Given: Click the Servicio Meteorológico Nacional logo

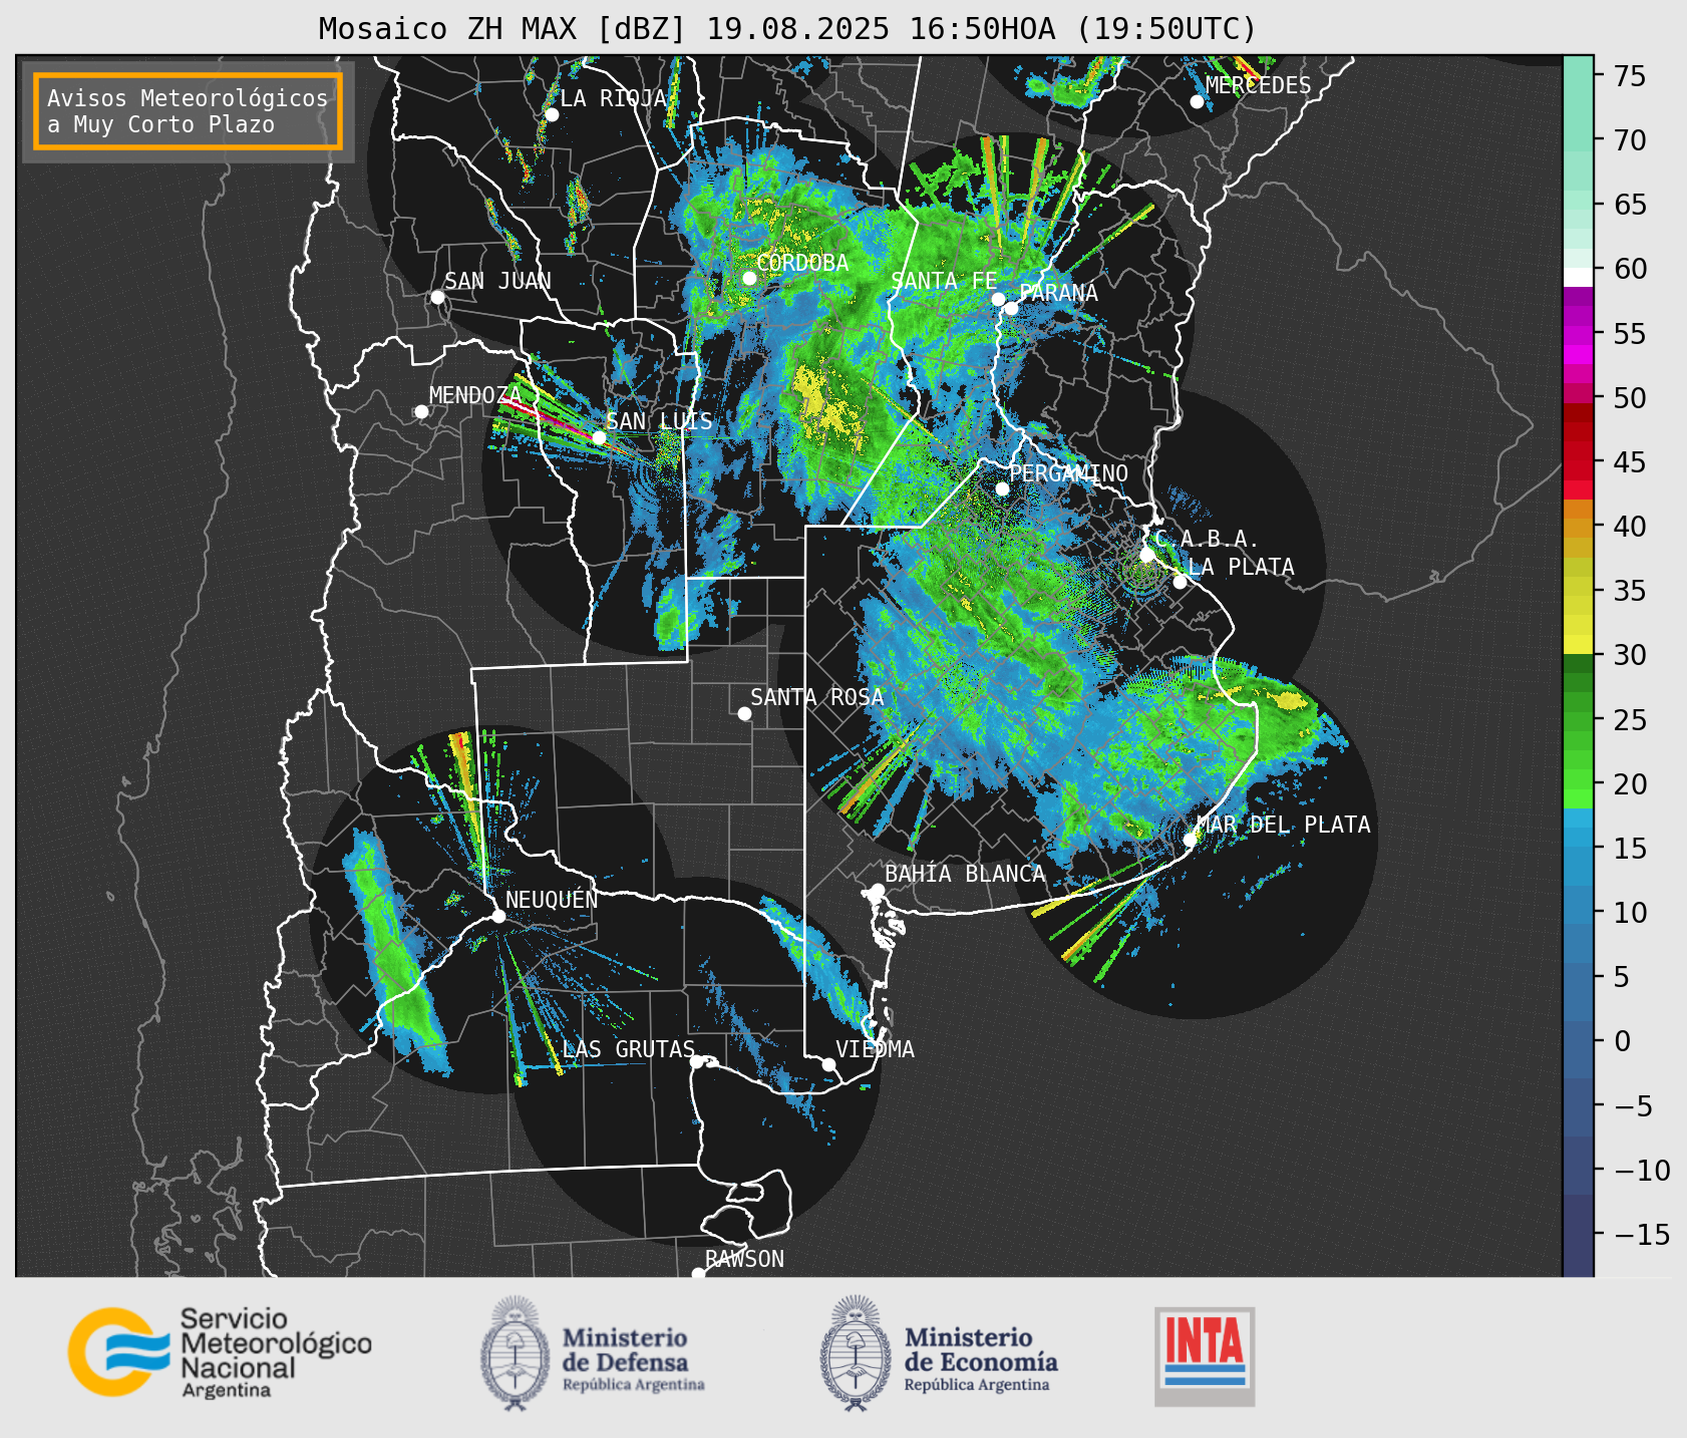Looking at the screenshot, I should point(220,1352).
